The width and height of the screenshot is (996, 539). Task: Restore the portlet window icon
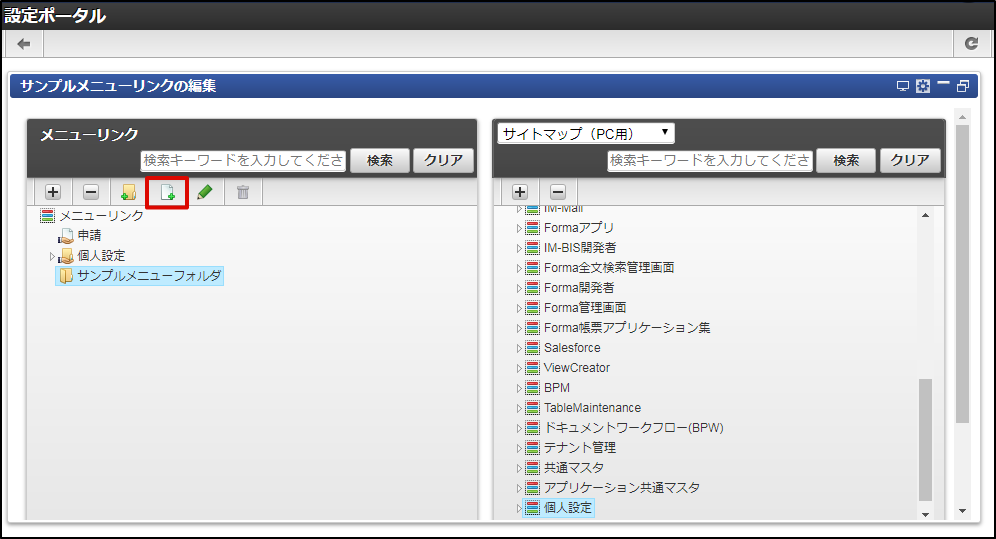tap(963, 86)
